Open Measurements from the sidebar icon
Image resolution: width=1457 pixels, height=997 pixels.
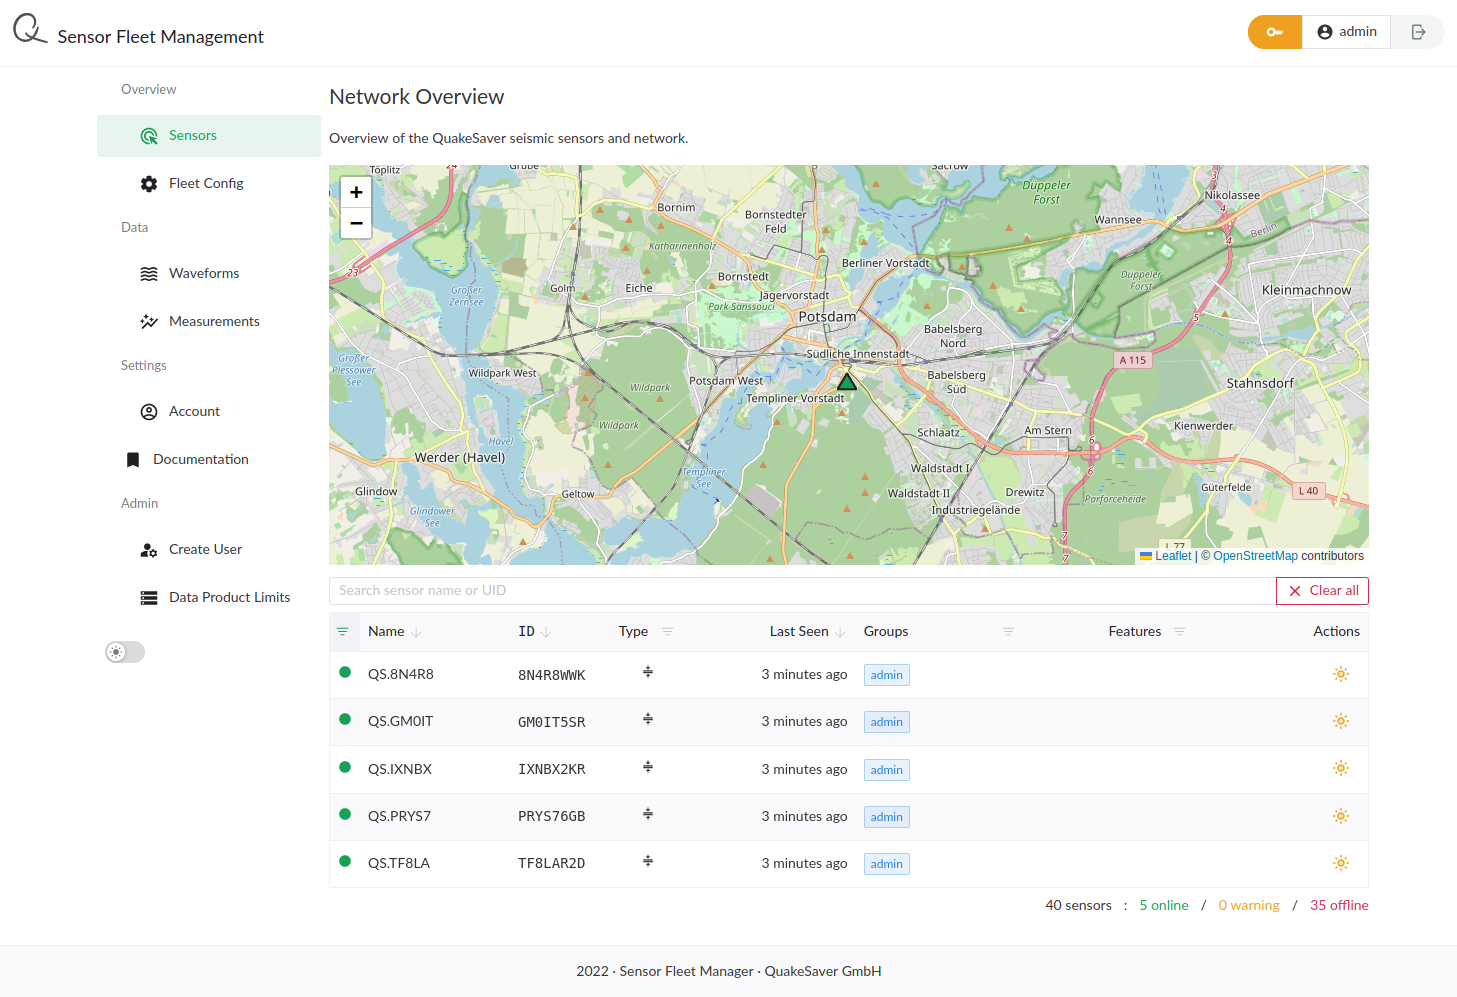point(148,320)
